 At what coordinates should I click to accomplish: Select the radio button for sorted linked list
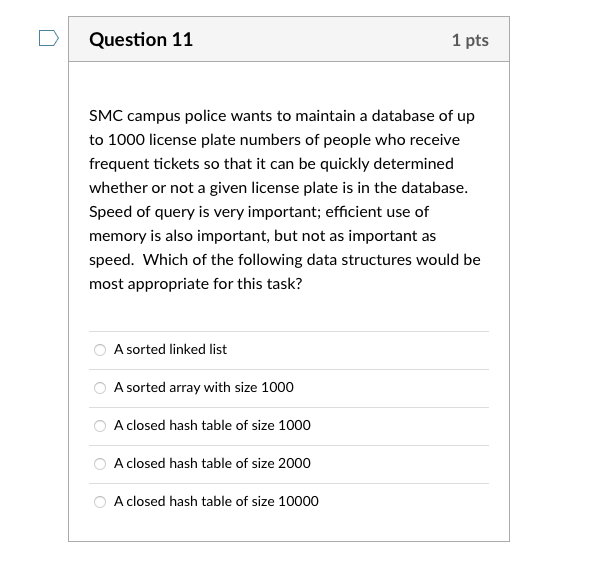coord(100,350)
